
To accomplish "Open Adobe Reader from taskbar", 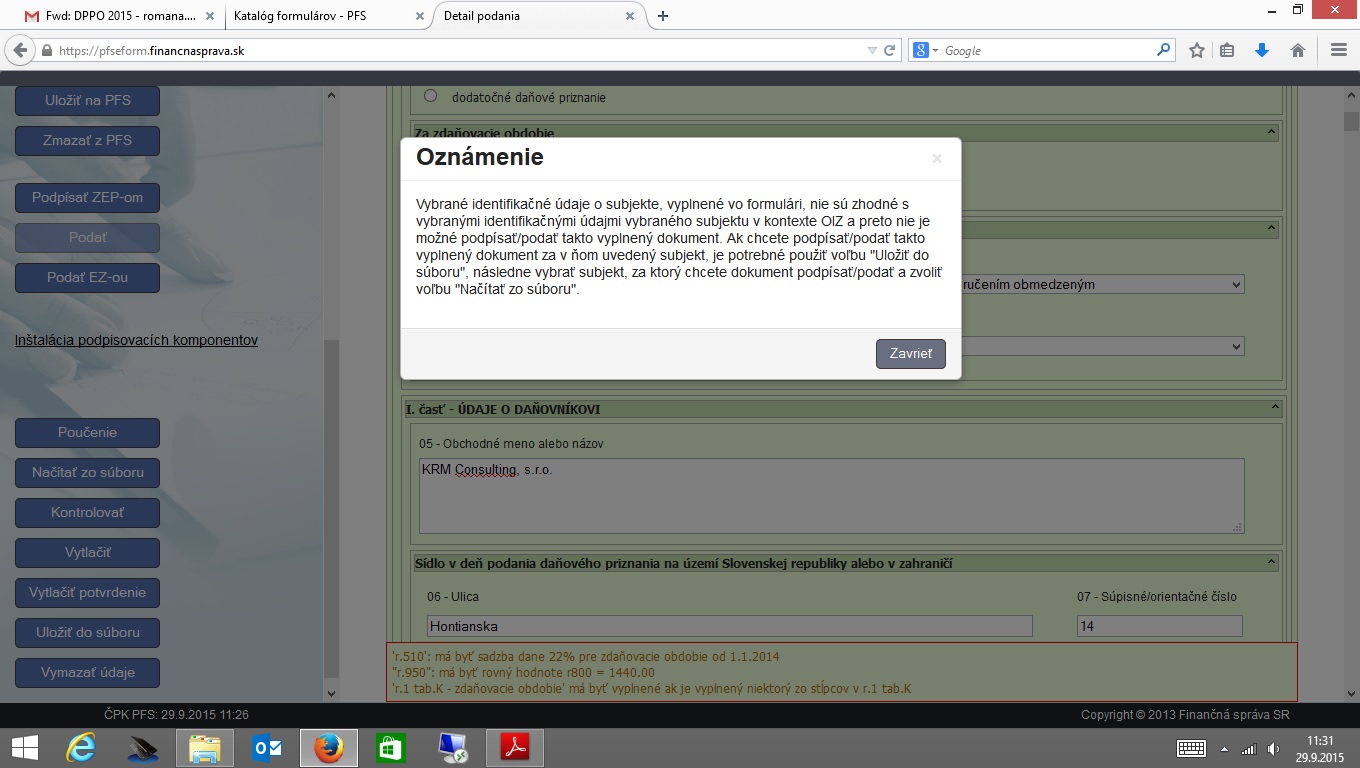I will tap(515, 748).
